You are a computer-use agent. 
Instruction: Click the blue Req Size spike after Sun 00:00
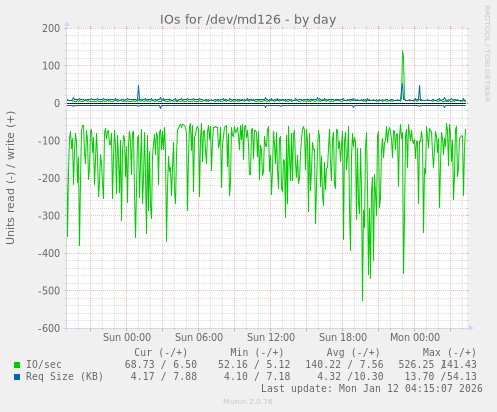139,92
